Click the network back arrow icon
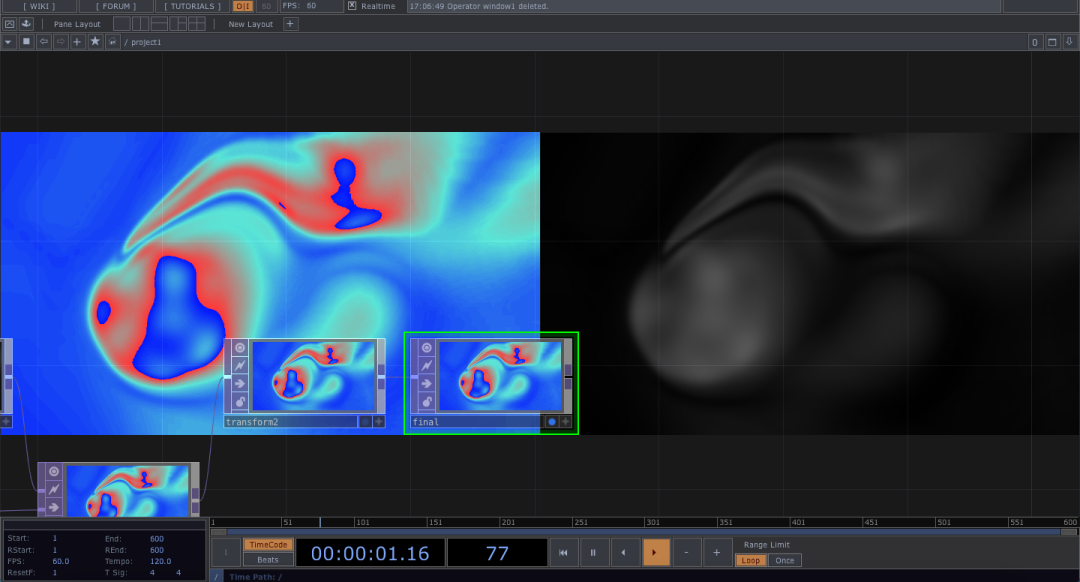 (44, 42)
